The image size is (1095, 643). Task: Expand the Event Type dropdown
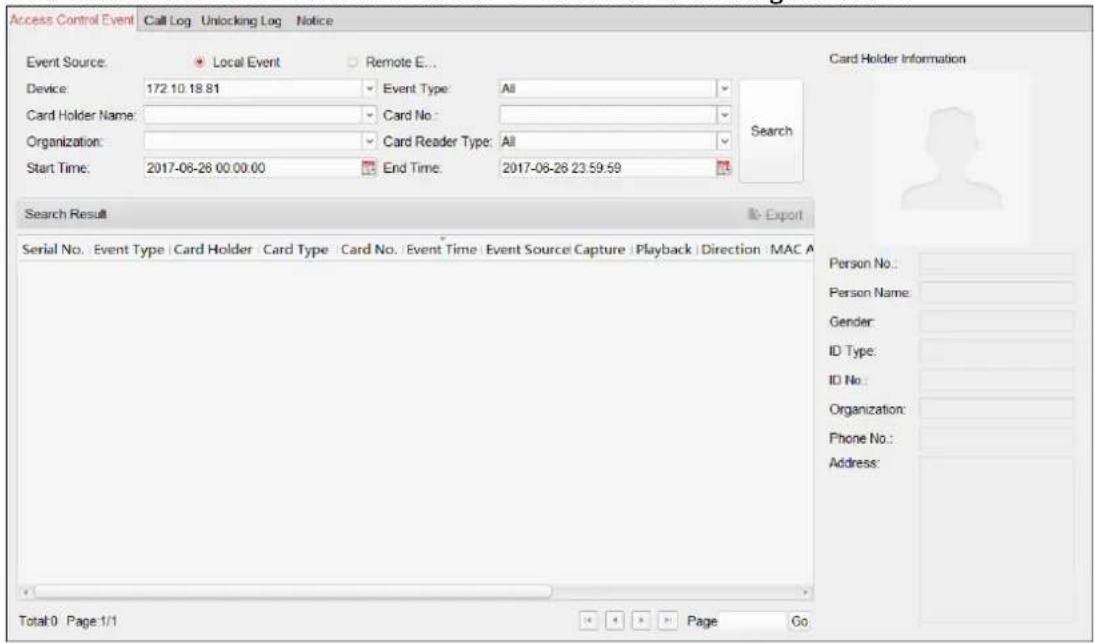725,89
